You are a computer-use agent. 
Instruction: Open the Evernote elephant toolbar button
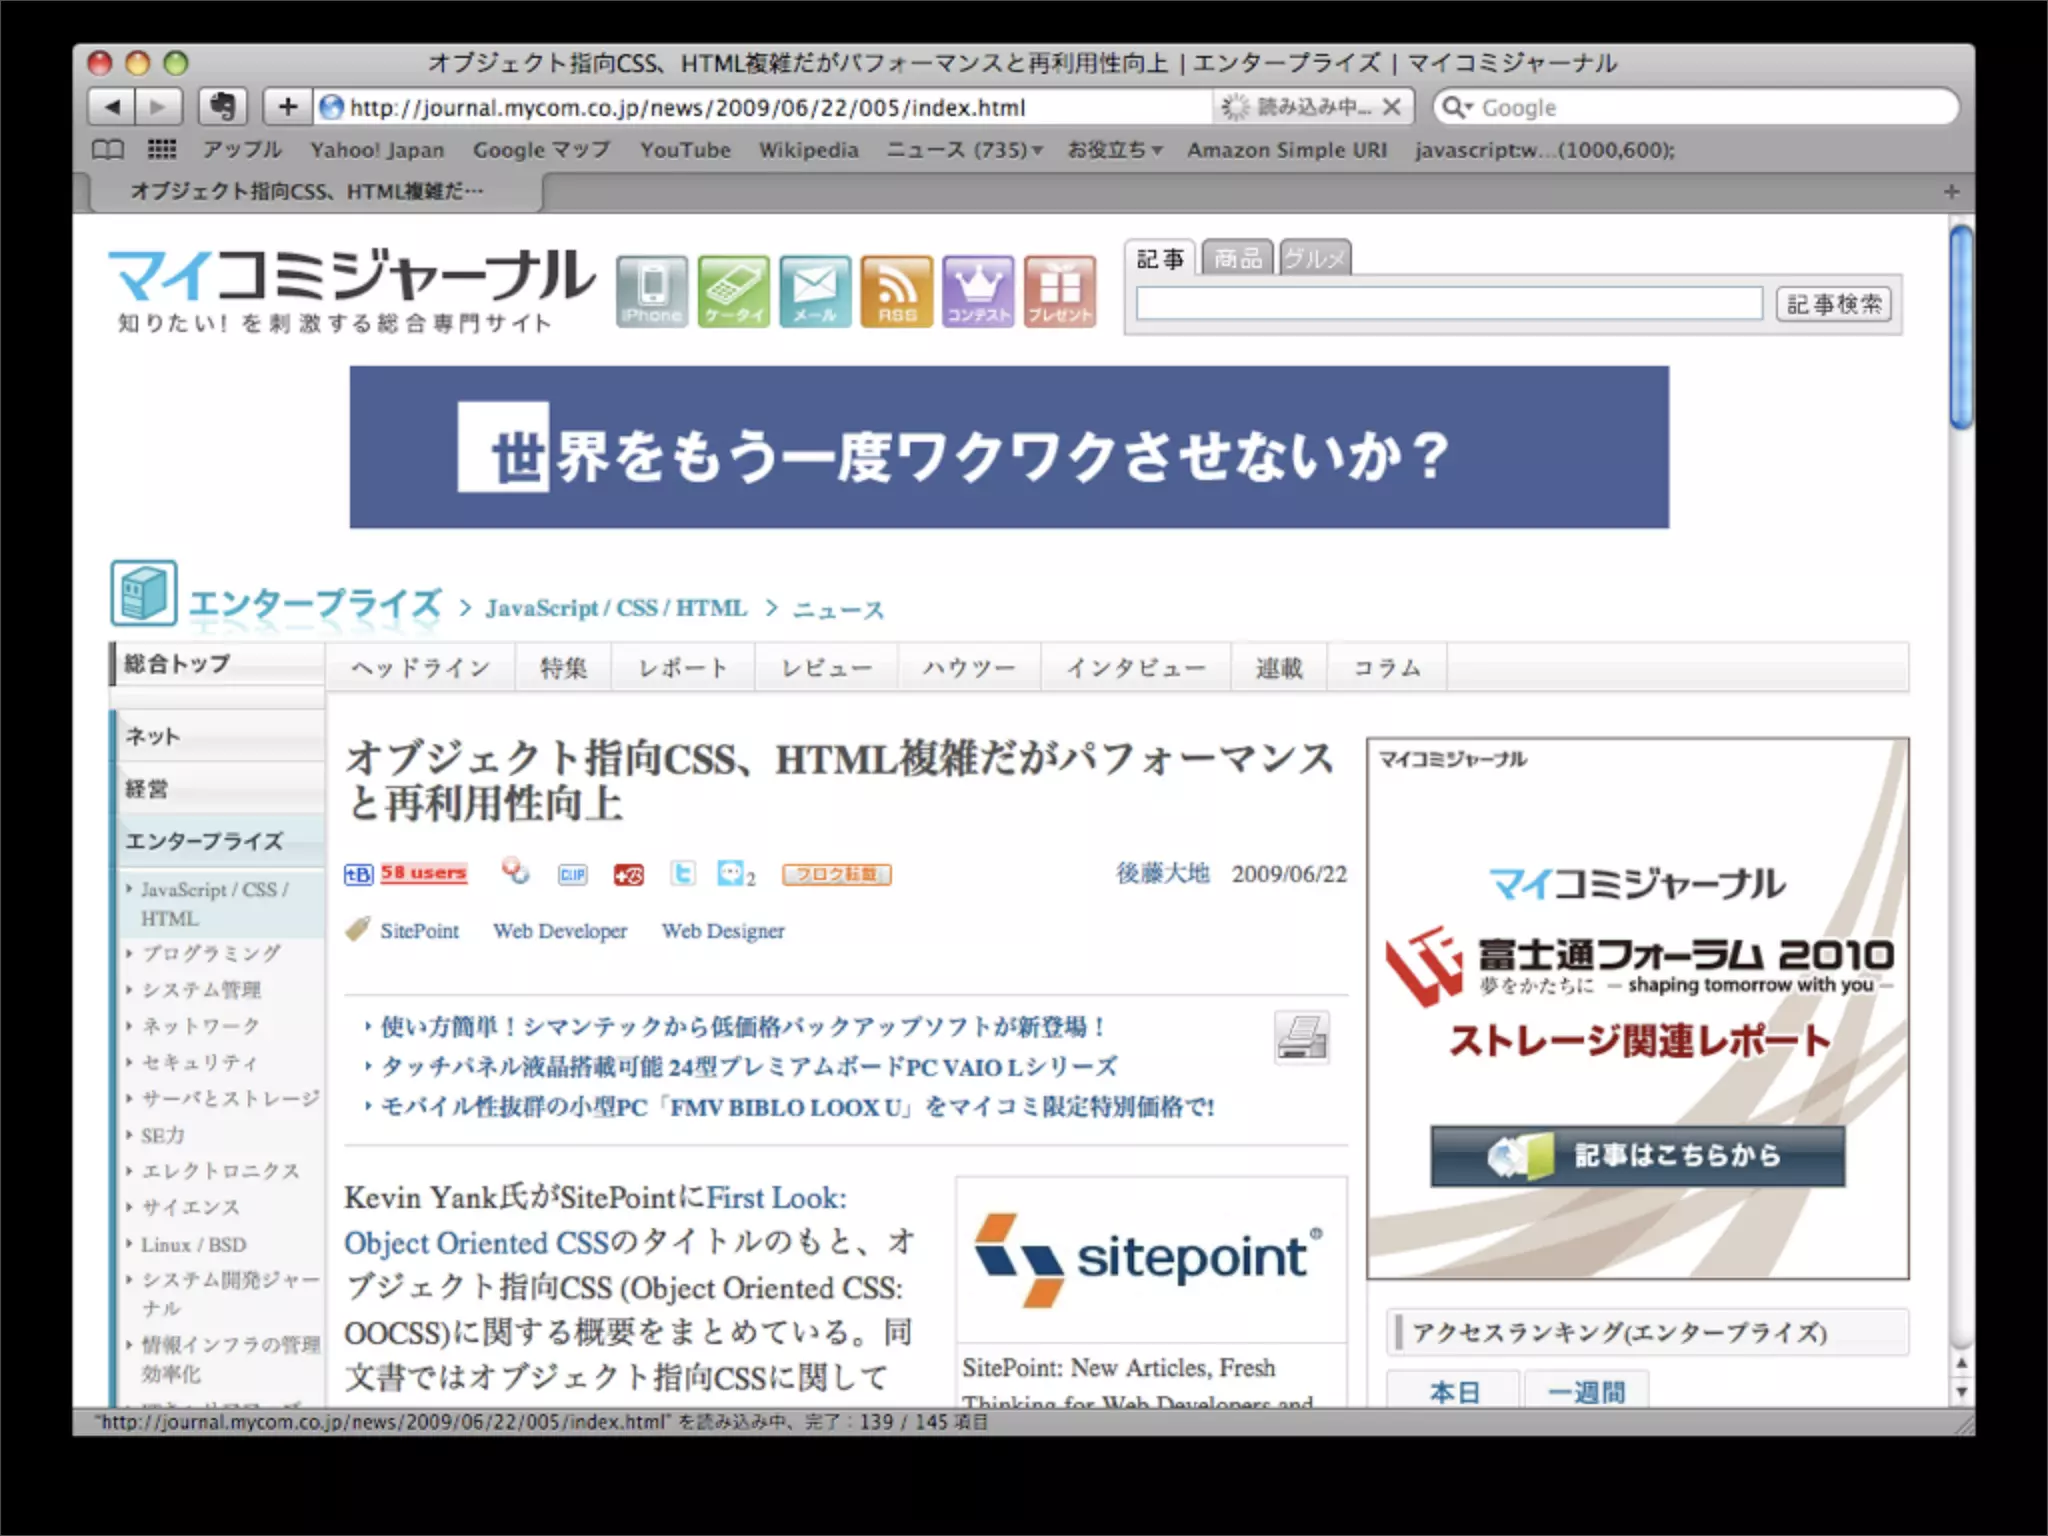[222, 106]
